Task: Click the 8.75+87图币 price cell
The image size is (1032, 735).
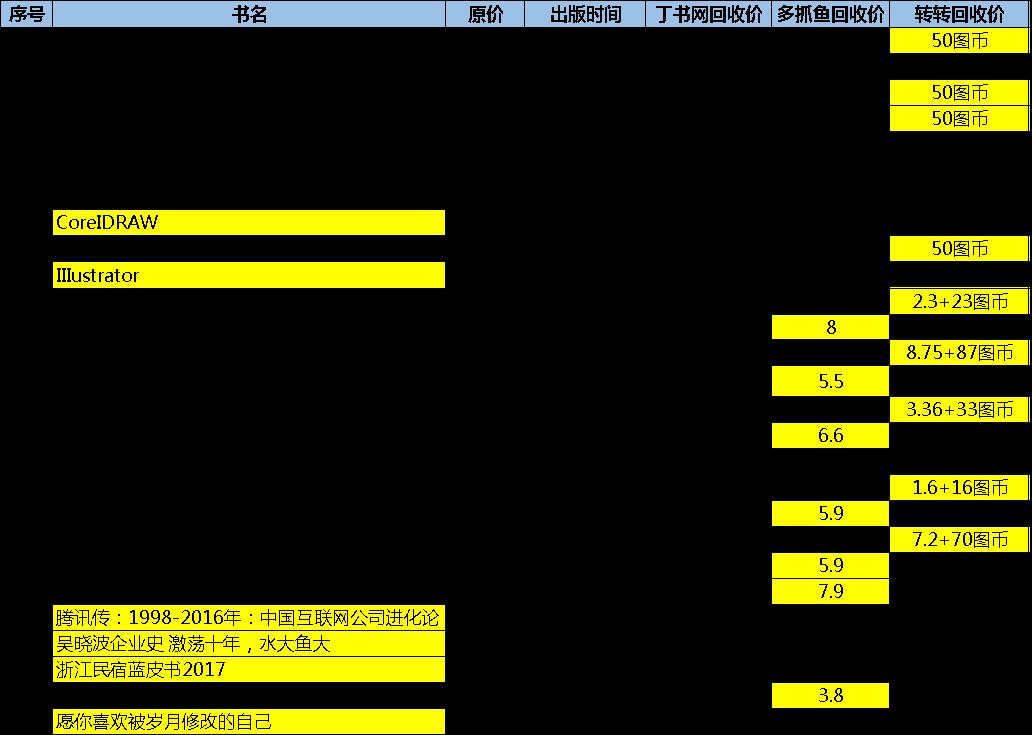Action: 959,353
